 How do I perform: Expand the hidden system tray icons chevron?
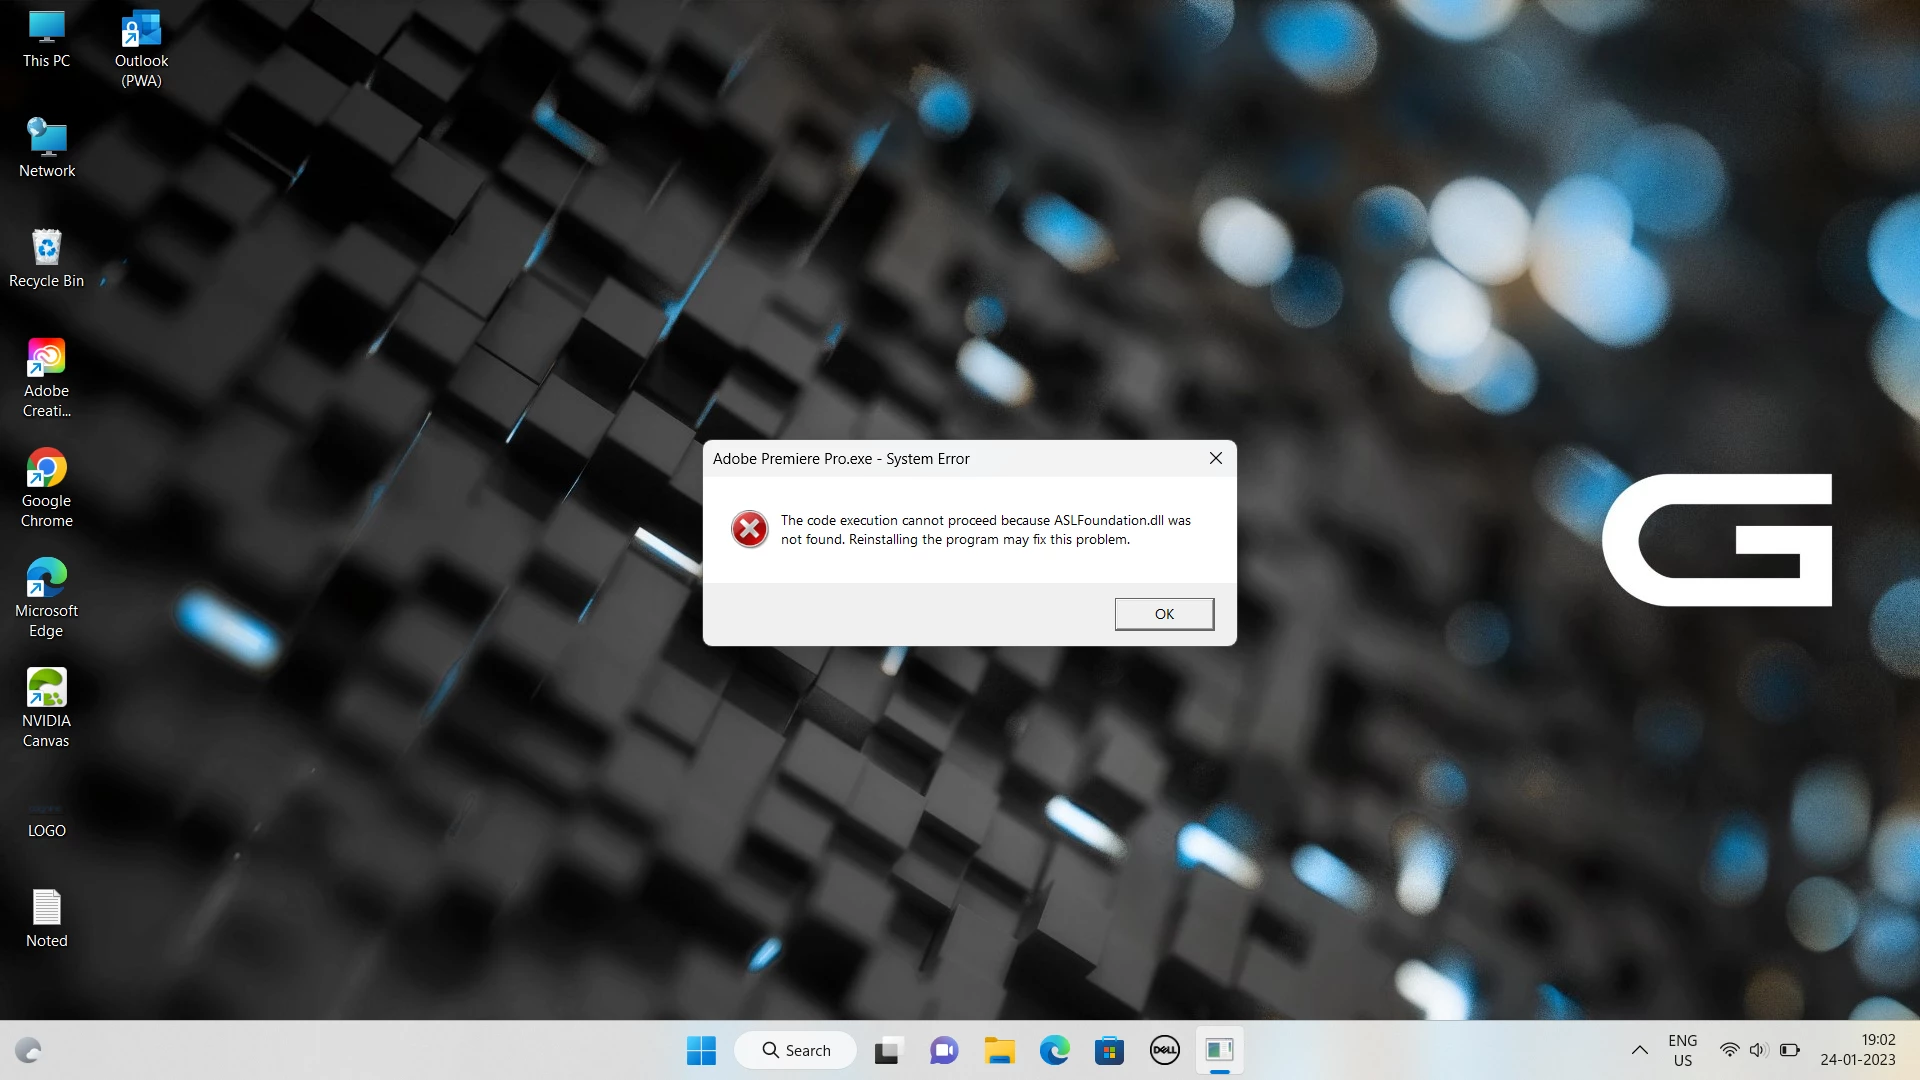(1639, 1050)
